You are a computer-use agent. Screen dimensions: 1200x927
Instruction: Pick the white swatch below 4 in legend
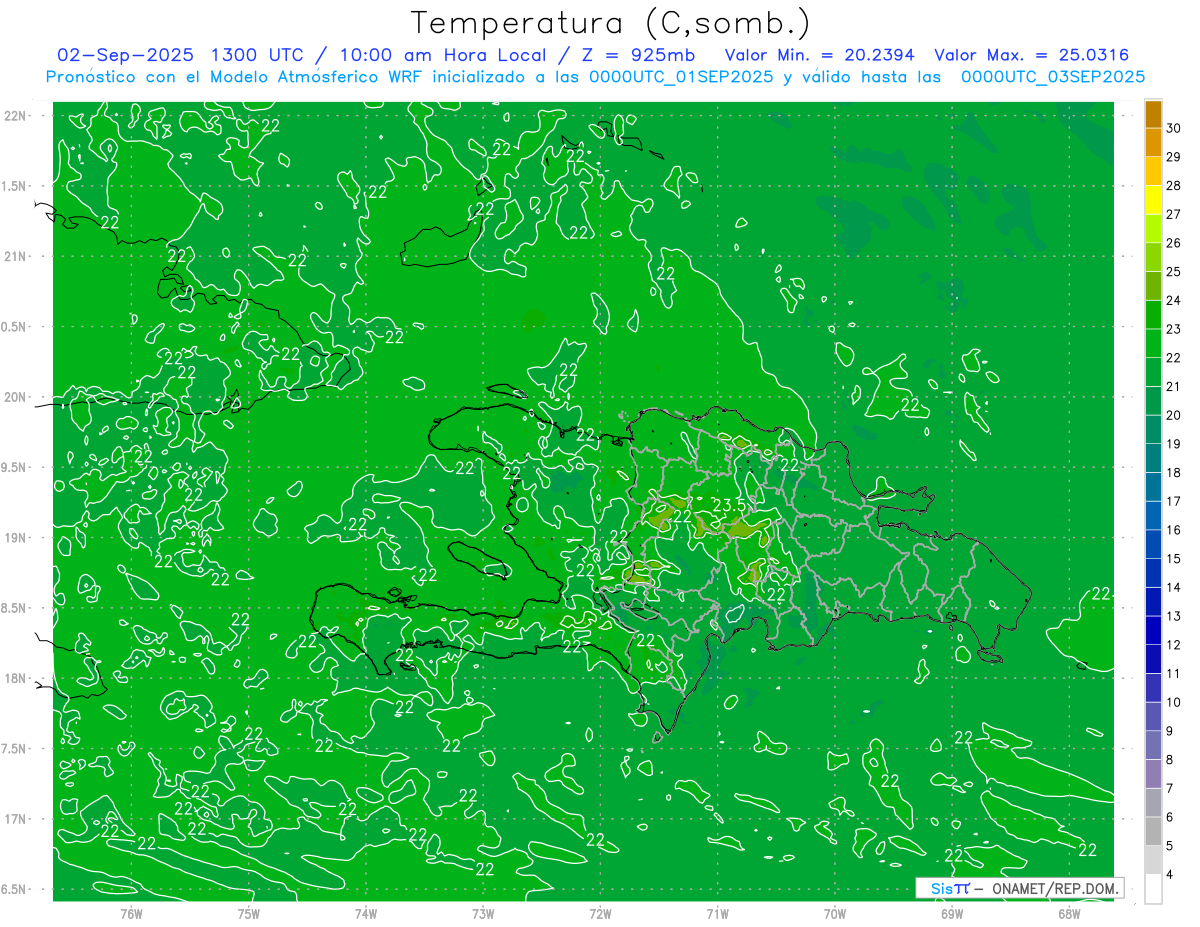click(1153, 889)
